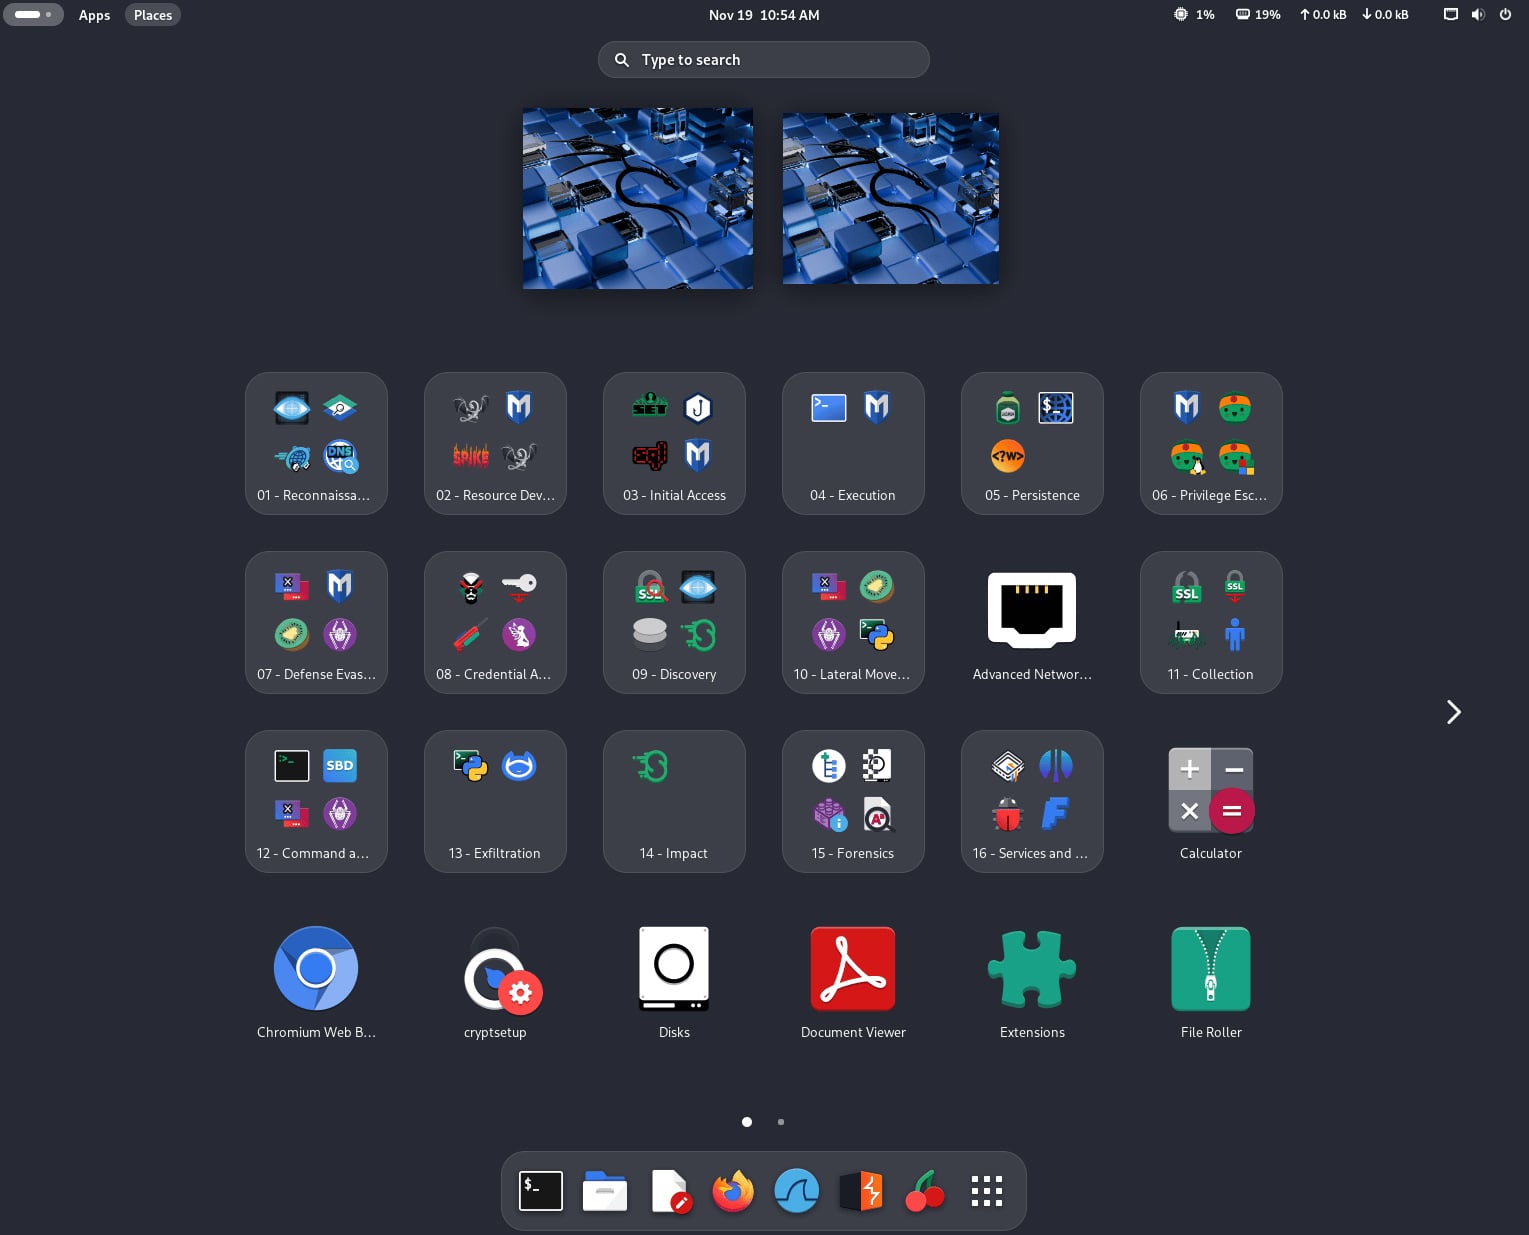Go to next page with the right arrow
This screenshot has width=1529, height=1235.
click(x=1453, y=712)
